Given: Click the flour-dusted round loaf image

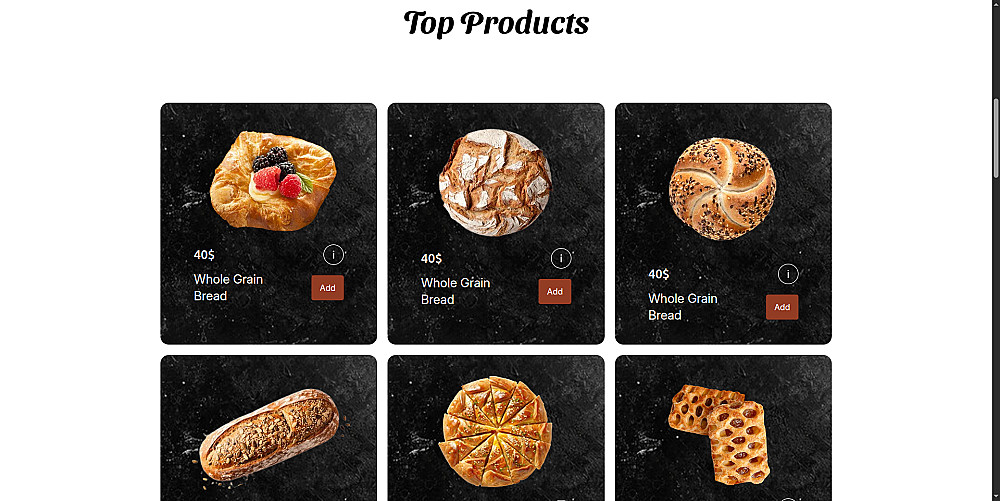Looking at the screenshot, I should click(x=496, y=182).
